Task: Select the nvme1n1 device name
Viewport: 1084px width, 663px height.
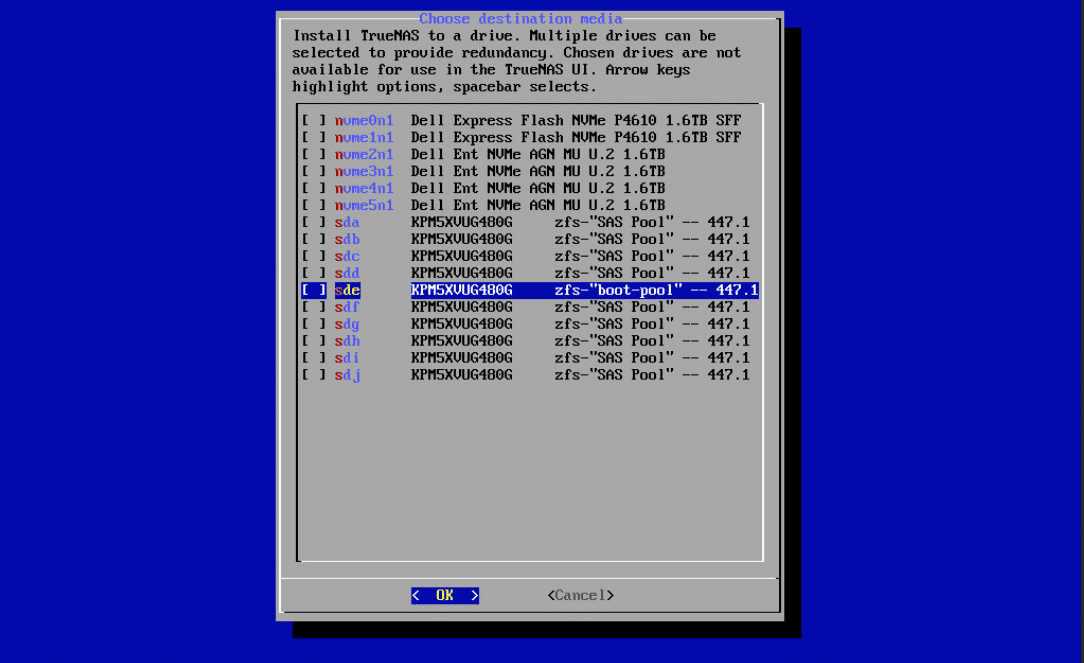Action: (x=364, y=138)
